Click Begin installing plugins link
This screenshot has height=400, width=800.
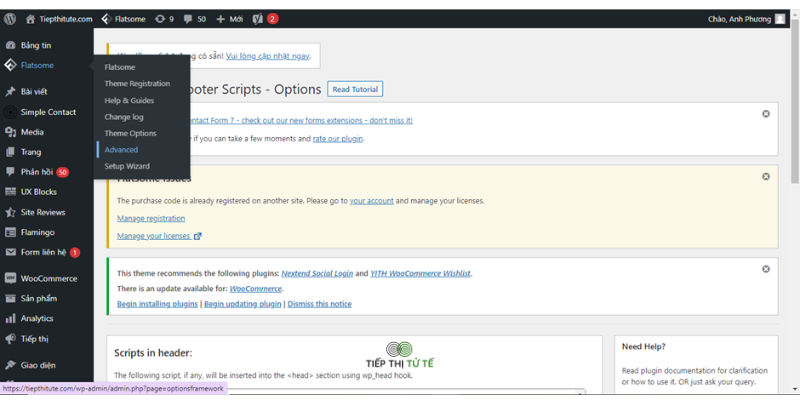click(x=157, y=304)
